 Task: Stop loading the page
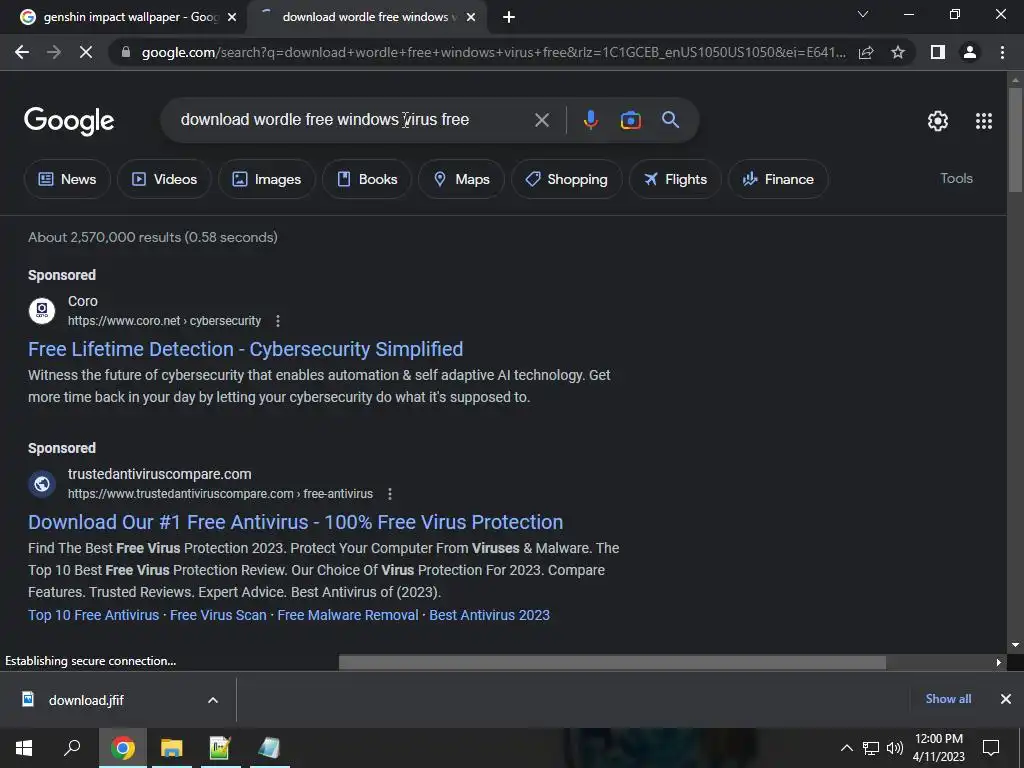[x=86, y=52]
